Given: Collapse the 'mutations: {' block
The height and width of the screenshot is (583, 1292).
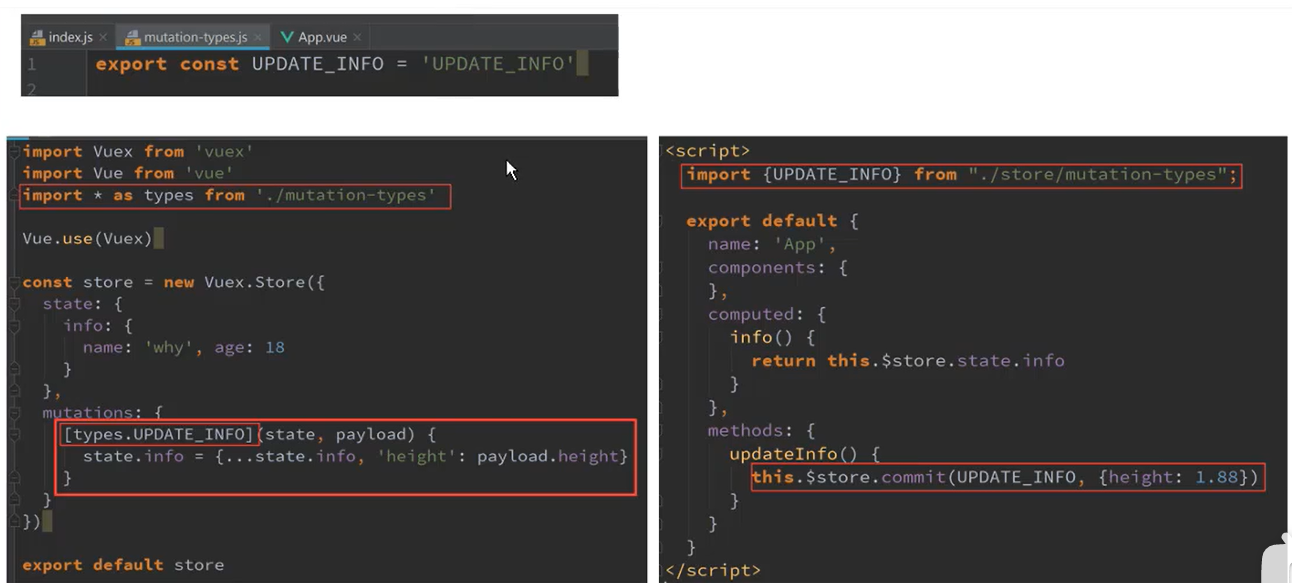Looking at the screenshot, I should tap(14, 413).
